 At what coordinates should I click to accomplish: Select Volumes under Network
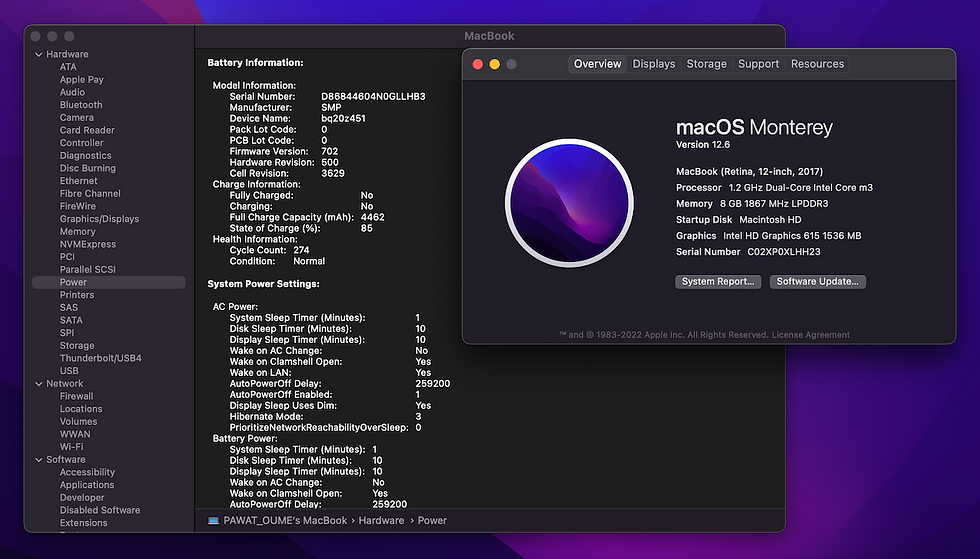coord(79,421)
